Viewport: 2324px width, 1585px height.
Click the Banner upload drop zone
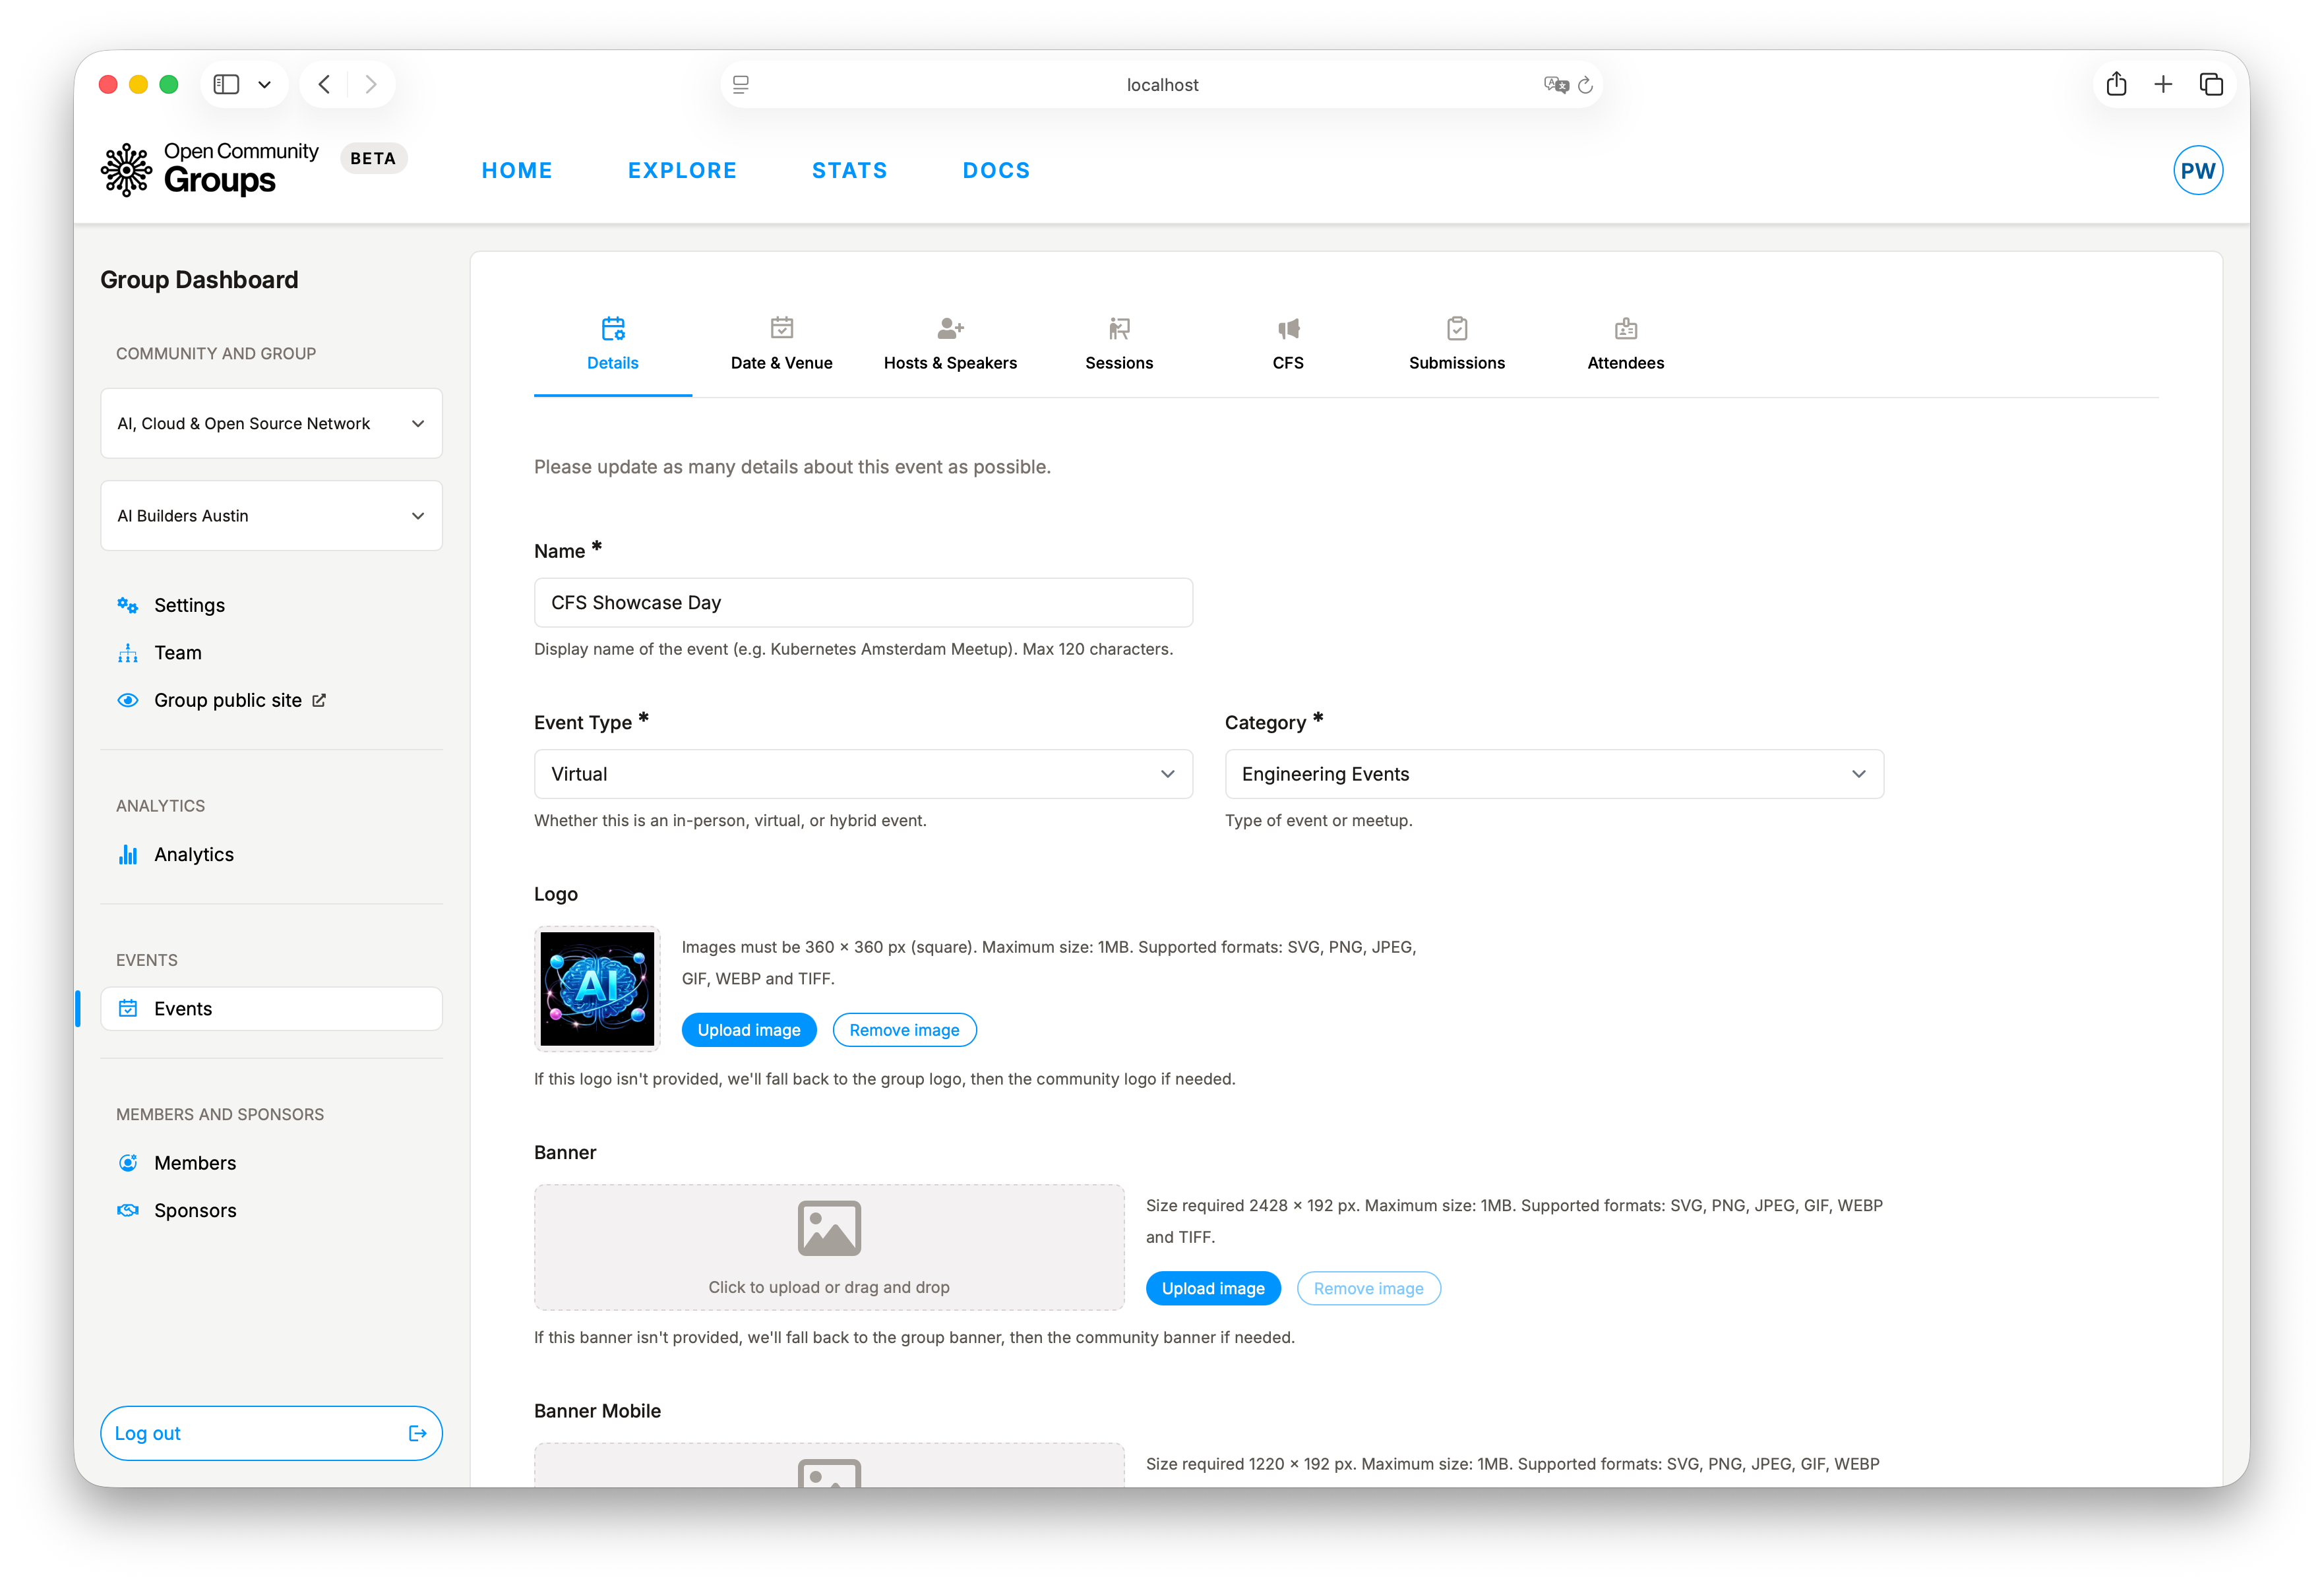pyautogui.click(x=829, y=1247)
